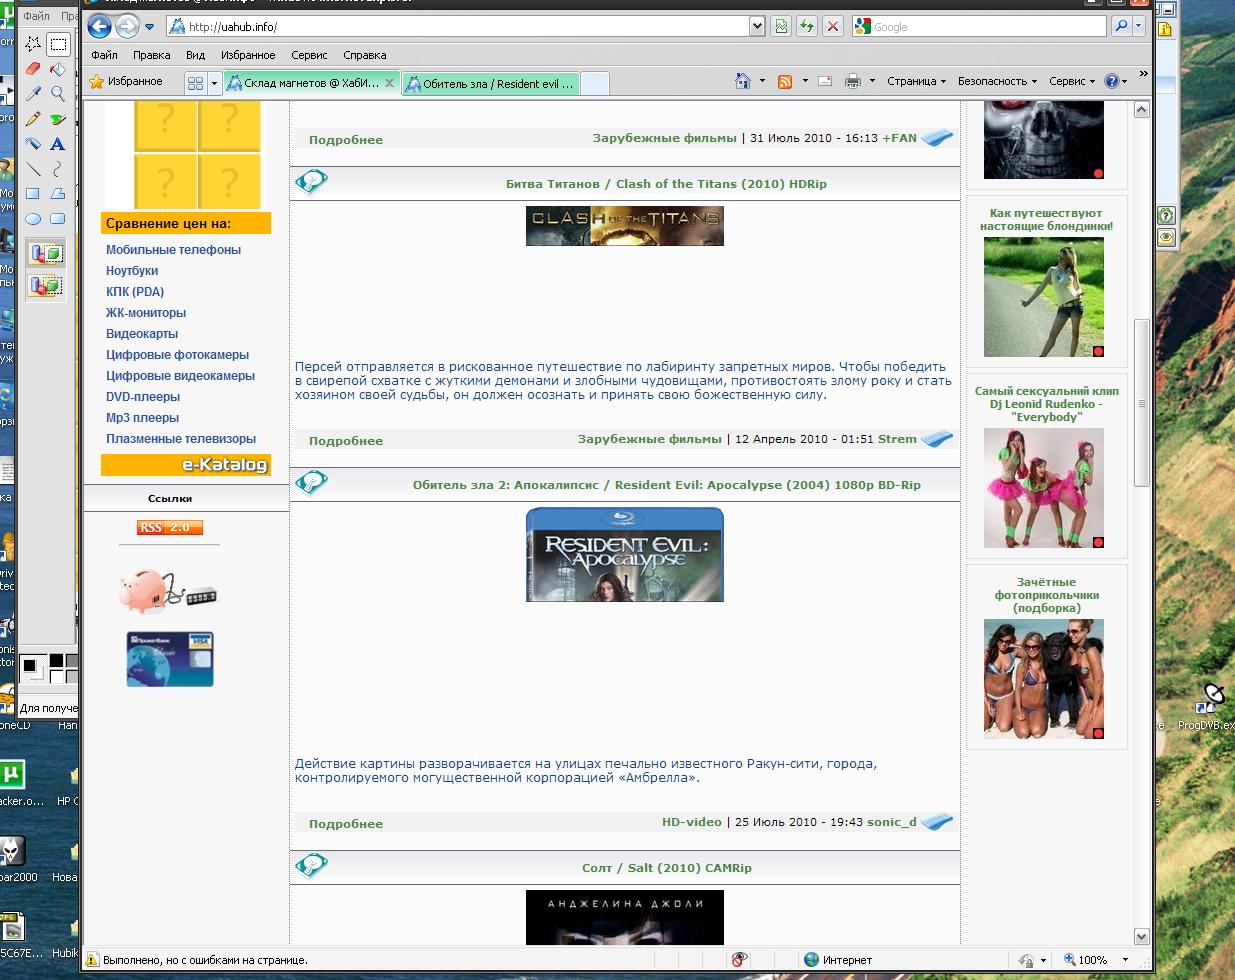
Task: Refresh the page with the green arrows button
Action: tap(806, 27)
